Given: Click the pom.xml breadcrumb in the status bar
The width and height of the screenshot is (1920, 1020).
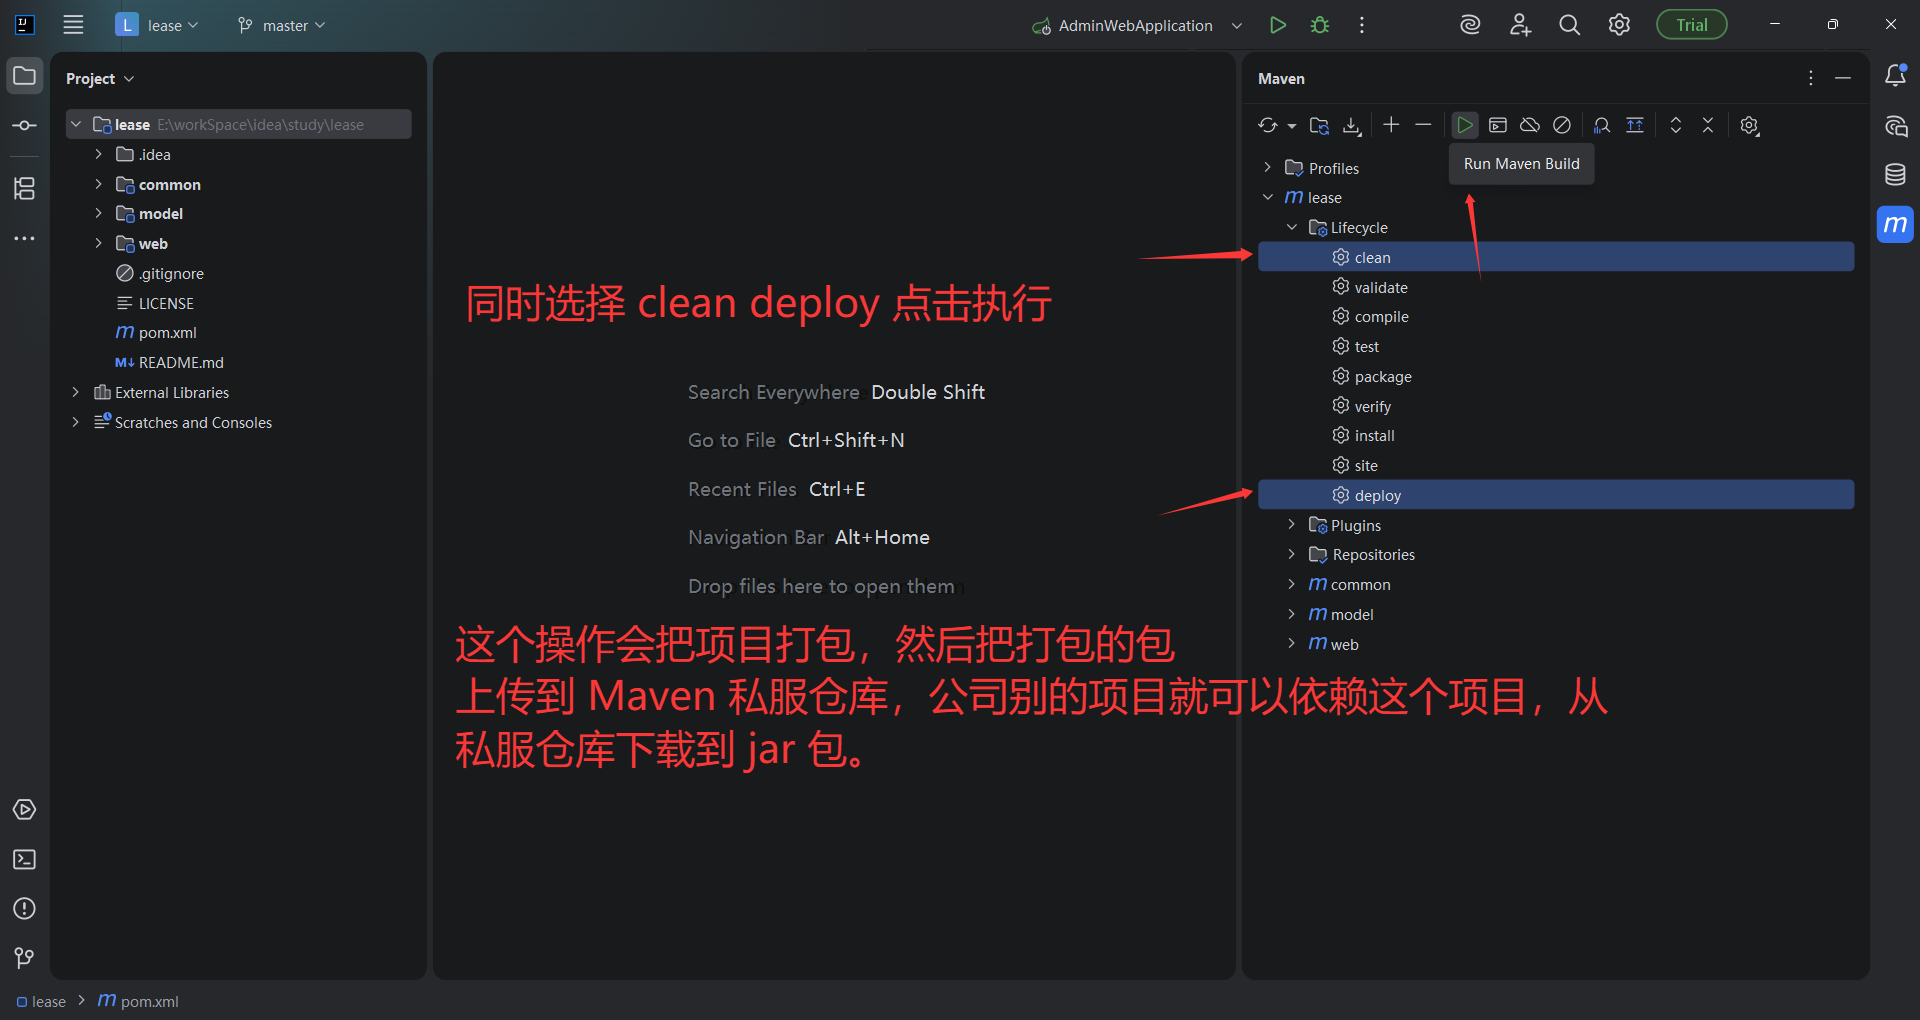Looking at the screenshot, I should pyautogui.click(x=138, y=1001).
